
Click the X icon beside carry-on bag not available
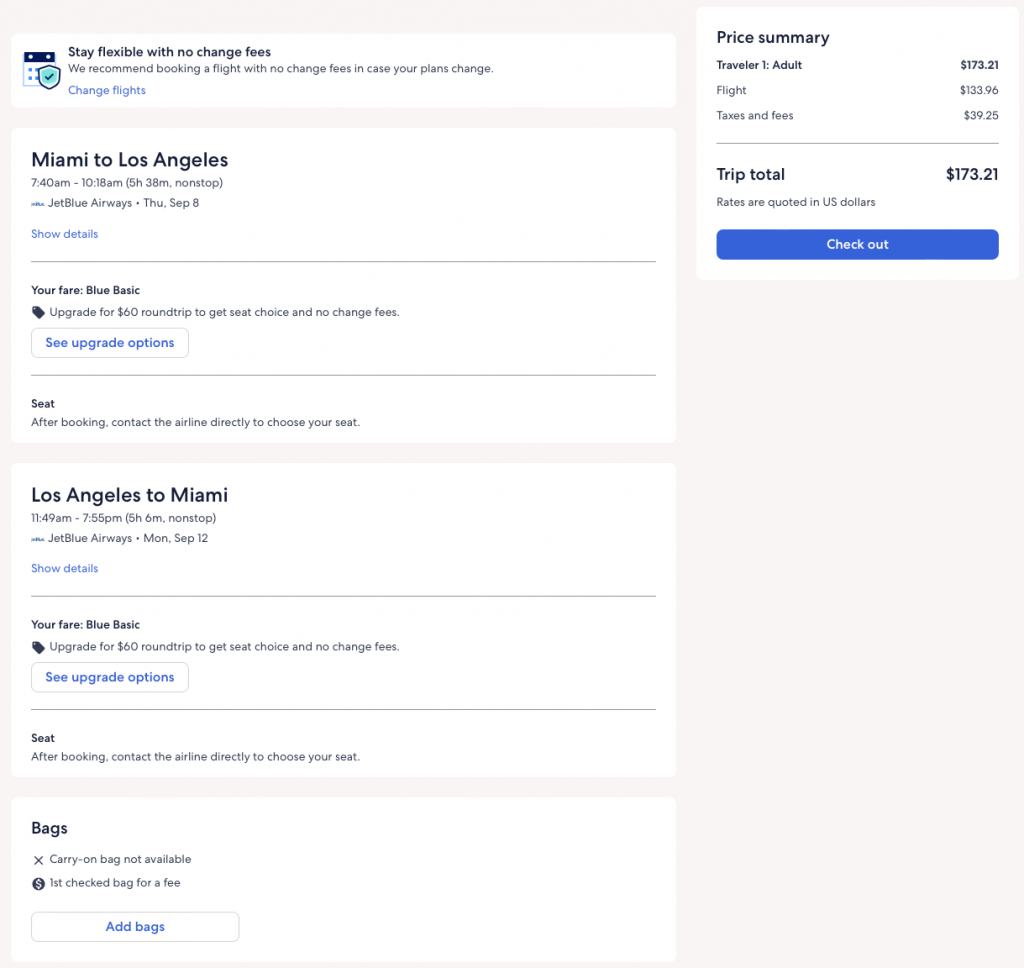[38, 860]
